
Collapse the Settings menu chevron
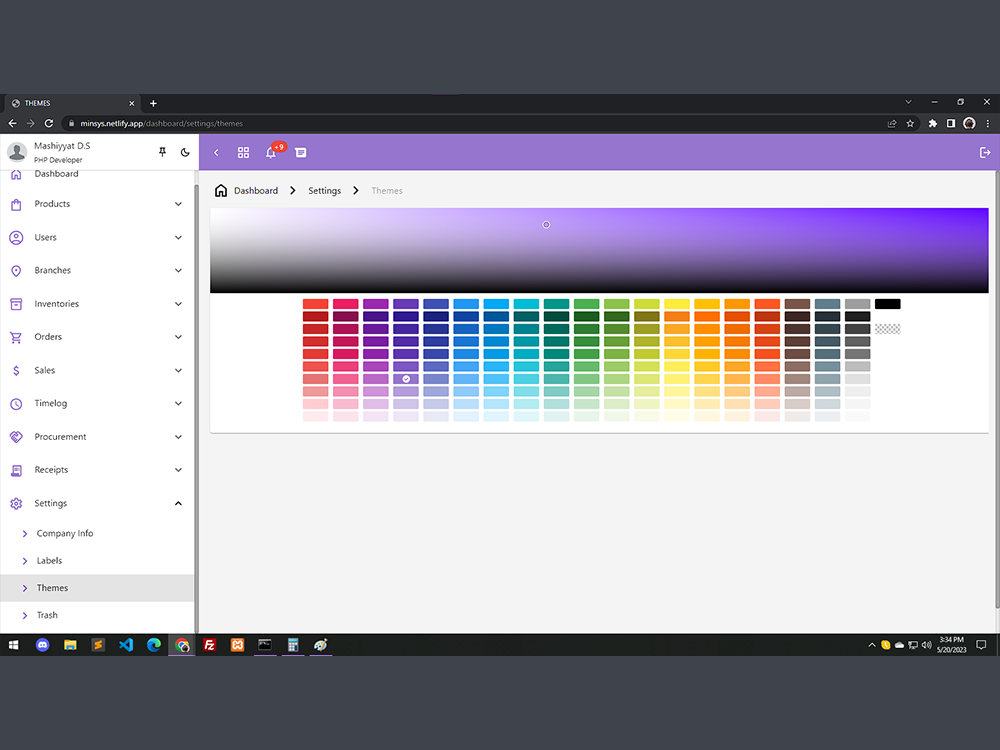click(x=179, y=503)
